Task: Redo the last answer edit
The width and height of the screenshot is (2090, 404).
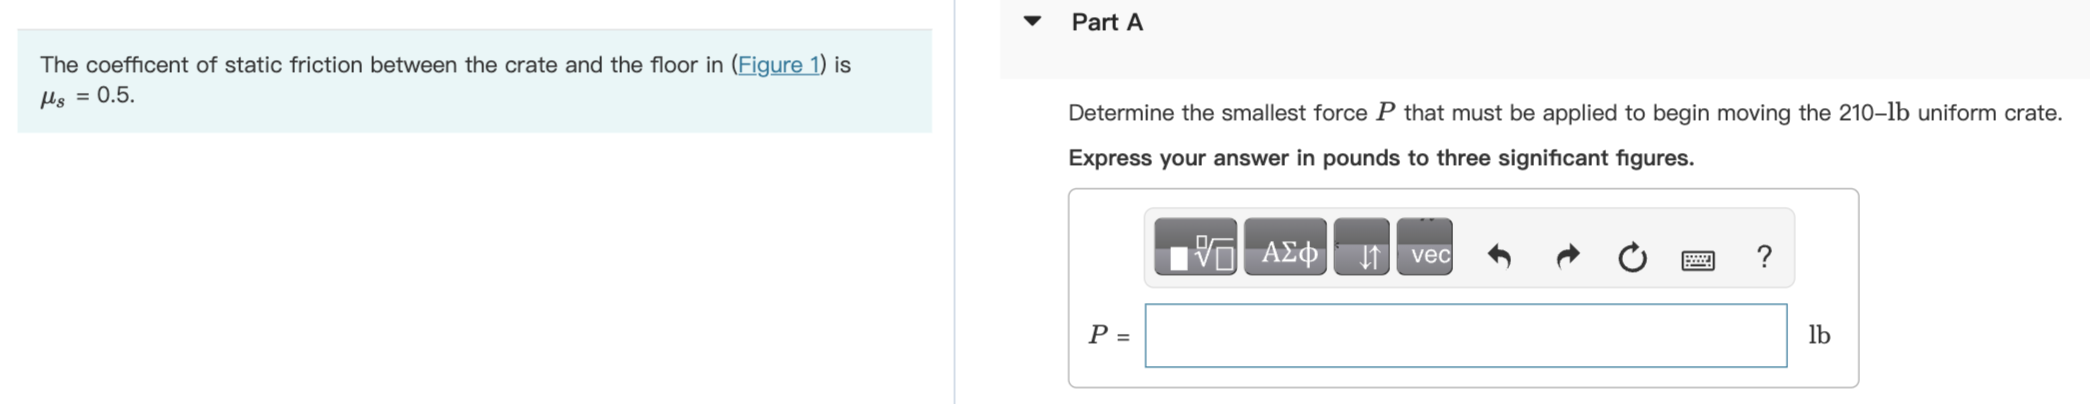Action: coord(1568,257)
